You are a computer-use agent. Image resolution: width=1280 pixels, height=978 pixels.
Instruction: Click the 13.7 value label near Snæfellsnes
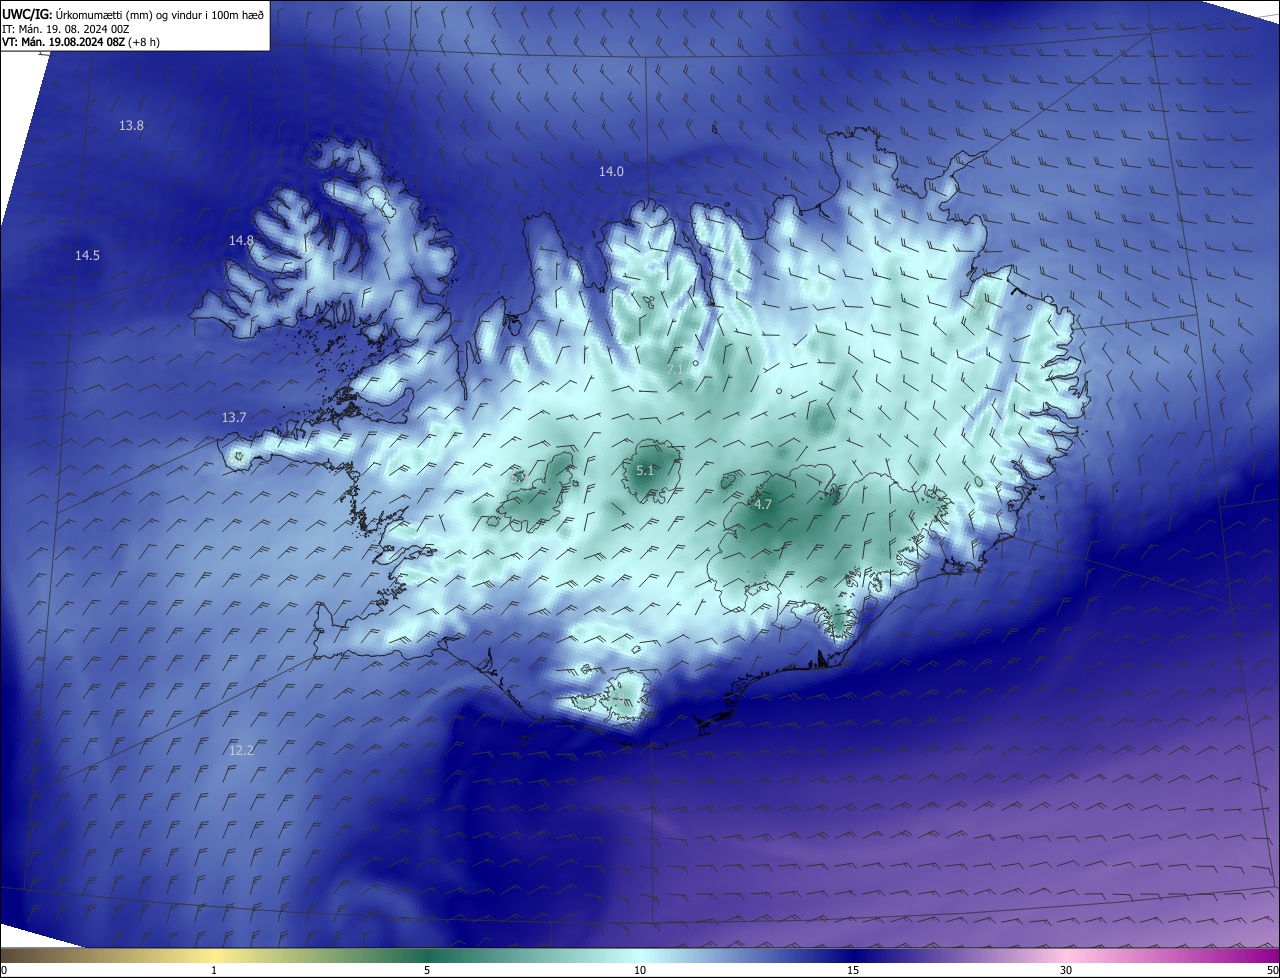(234, 418)
